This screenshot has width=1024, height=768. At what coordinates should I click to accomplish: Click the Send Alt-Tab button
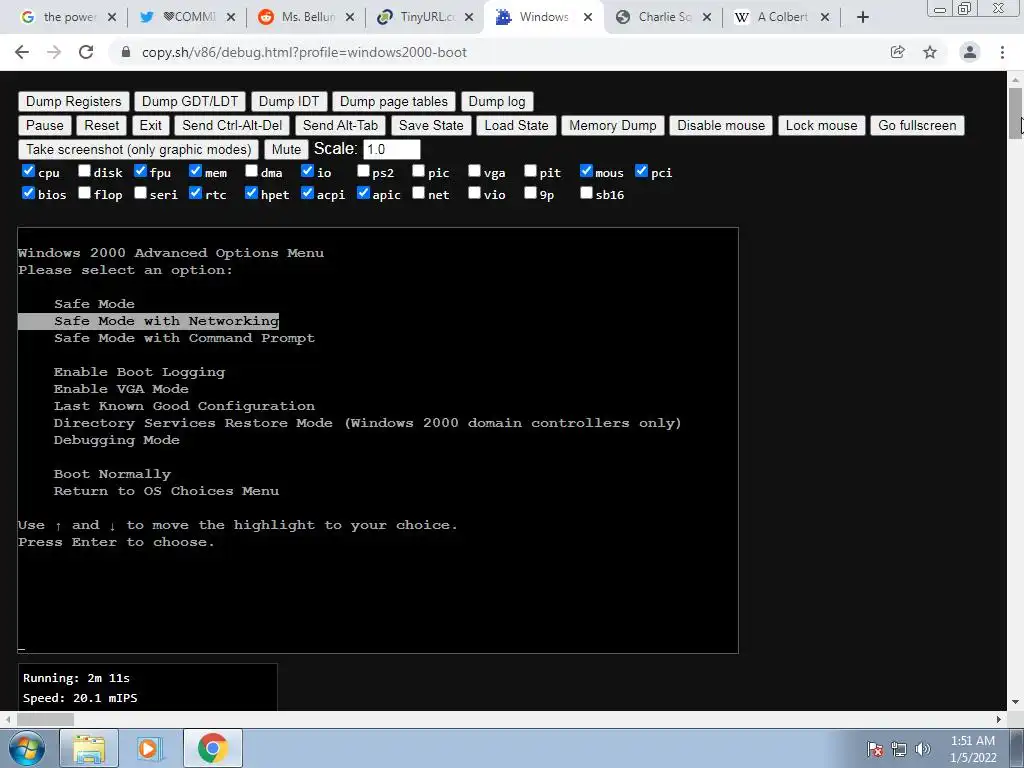point(340,125)
